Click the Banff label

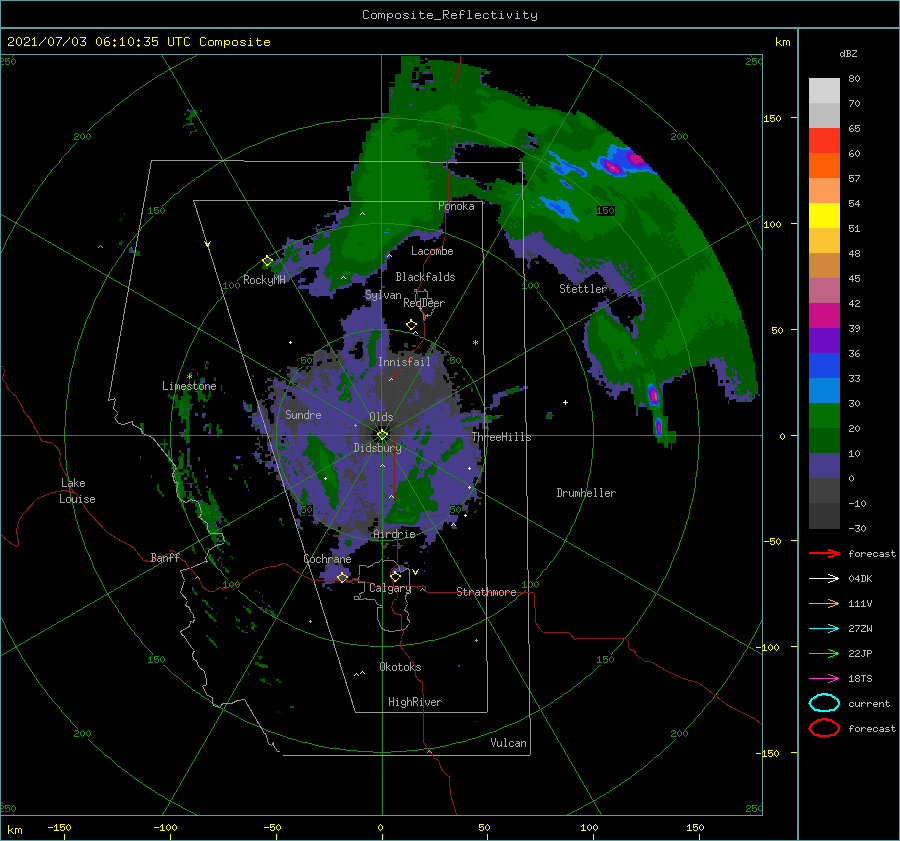165,557
